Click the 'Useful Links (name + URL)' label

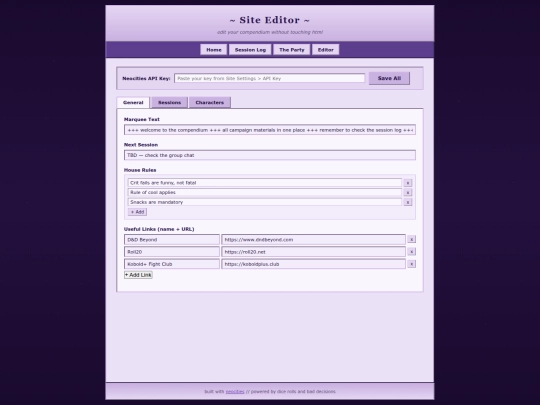tap(159, 229)
